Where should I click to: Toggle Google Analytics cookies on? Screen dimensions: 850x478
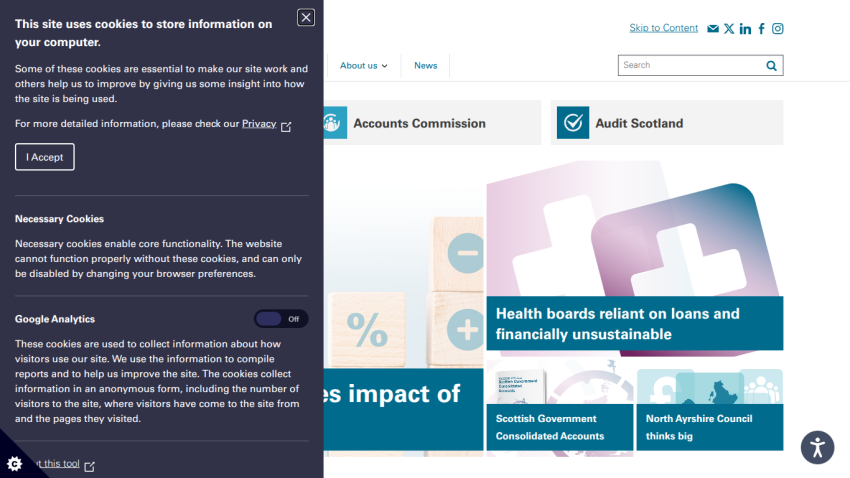[281, 319]
